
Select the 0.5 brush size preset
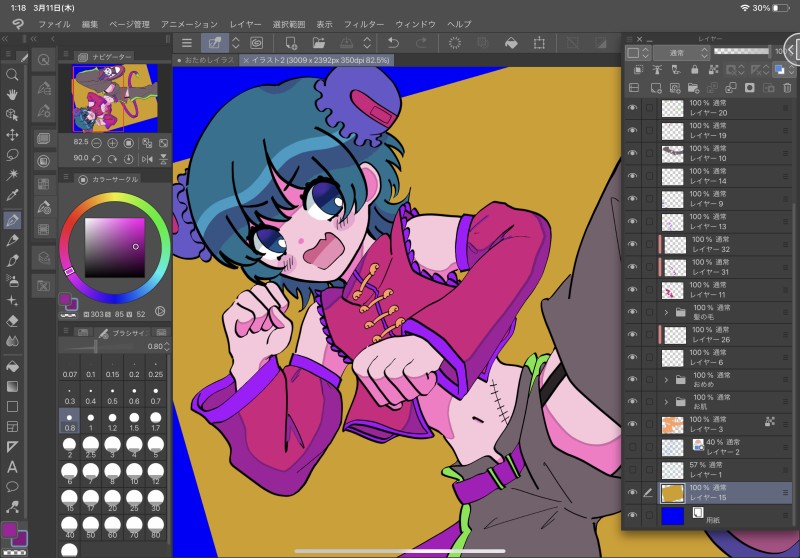112,396
